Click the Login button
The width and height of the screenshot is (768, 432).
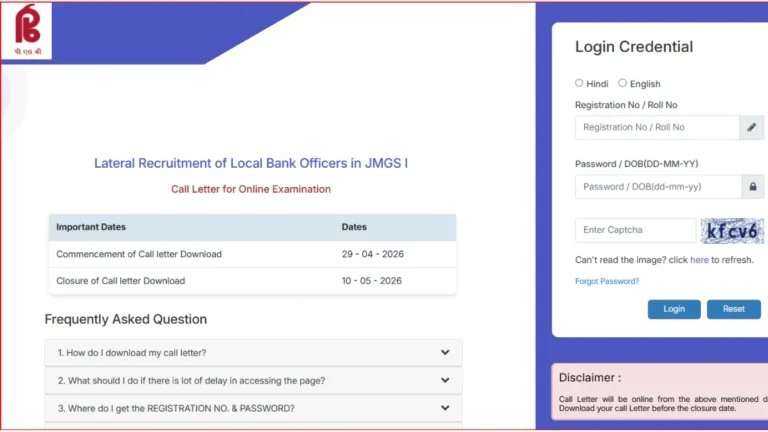(674, 309)
